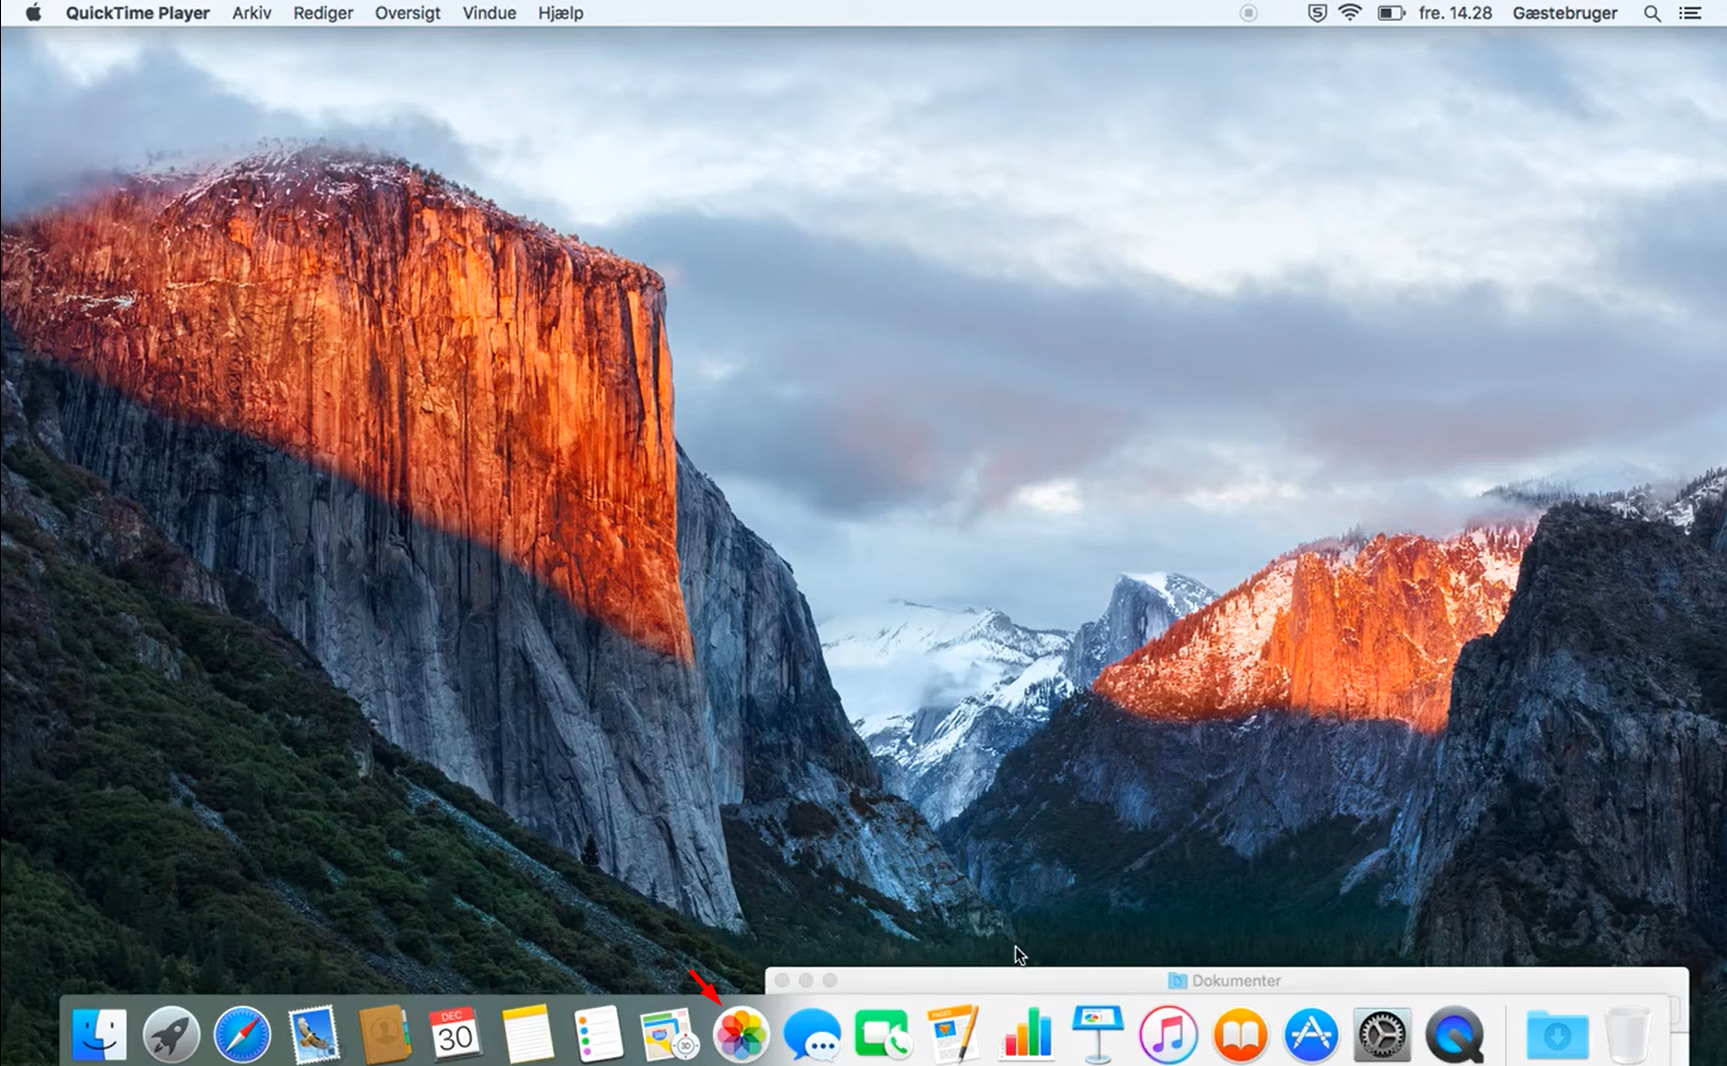The height and width of the screenshot is (1066, 1727).
Task: Open the Arkiv menu
Action: click(252, 13)
